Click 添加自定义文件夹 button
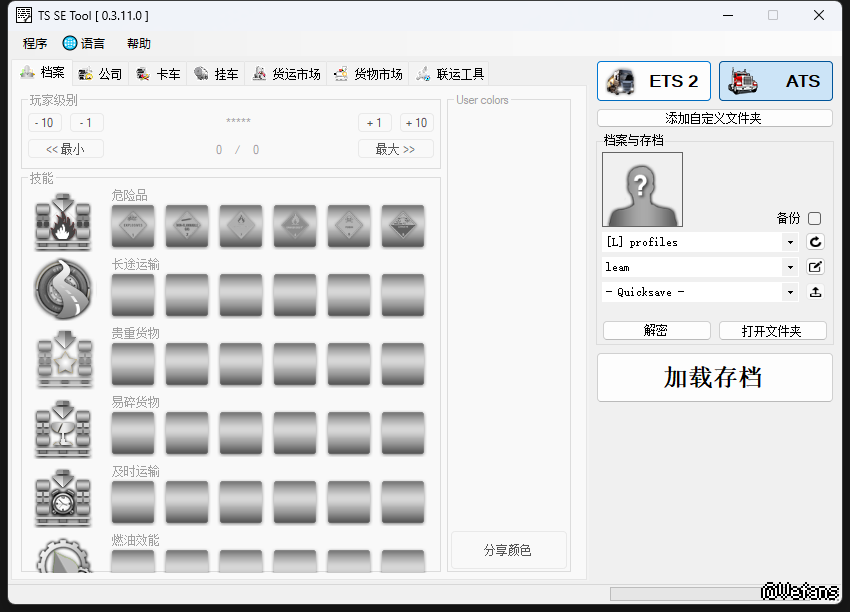 (x=714, y=118)
